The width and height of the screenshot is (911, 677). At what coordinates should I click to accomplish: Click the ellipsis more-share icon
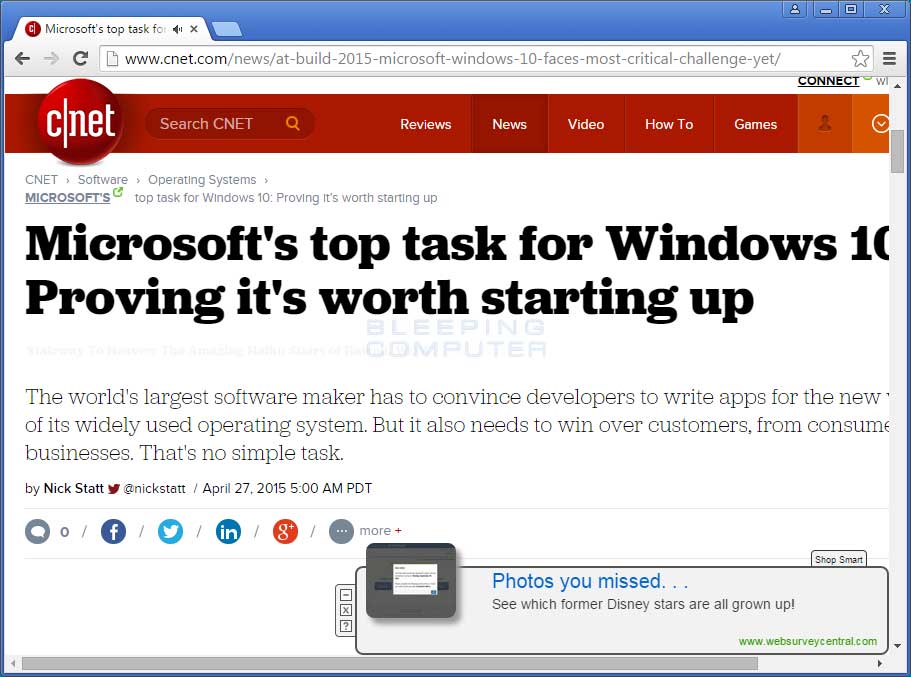(342, 531)
